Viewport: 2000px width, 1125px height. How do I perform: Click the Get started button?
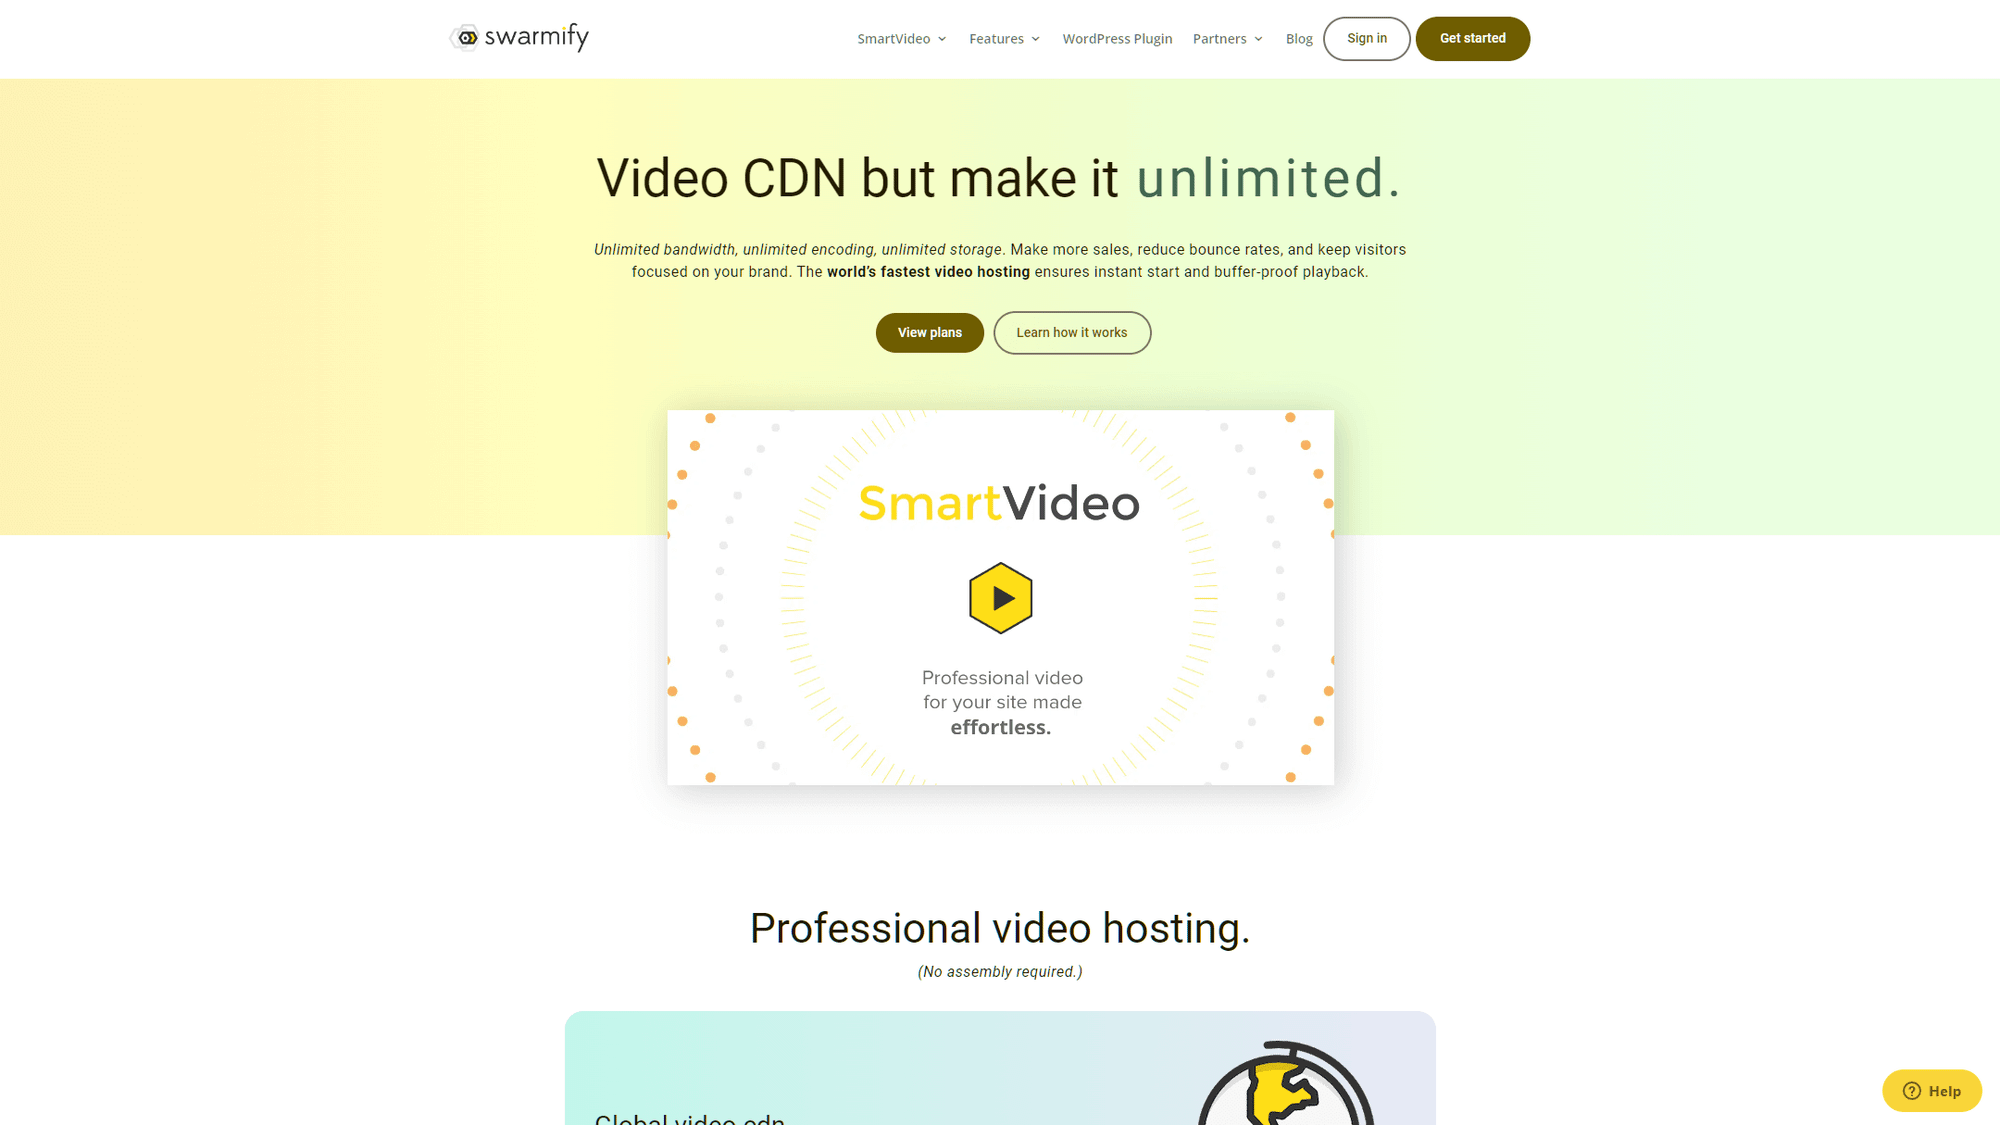click(1473, 38)
